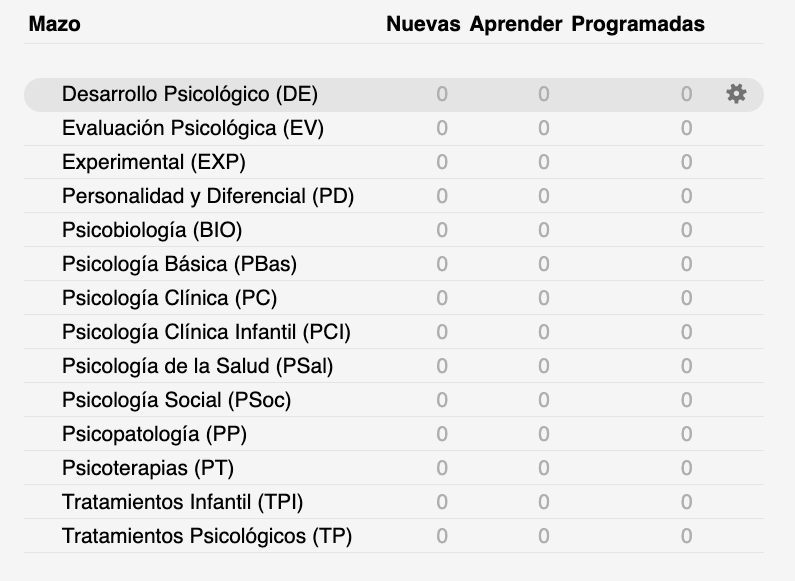Image resolution: width=795 pixels, height=581 pixels.
Task: Click the Psicobiología (BIO) deck
Action: coord(152,230)
